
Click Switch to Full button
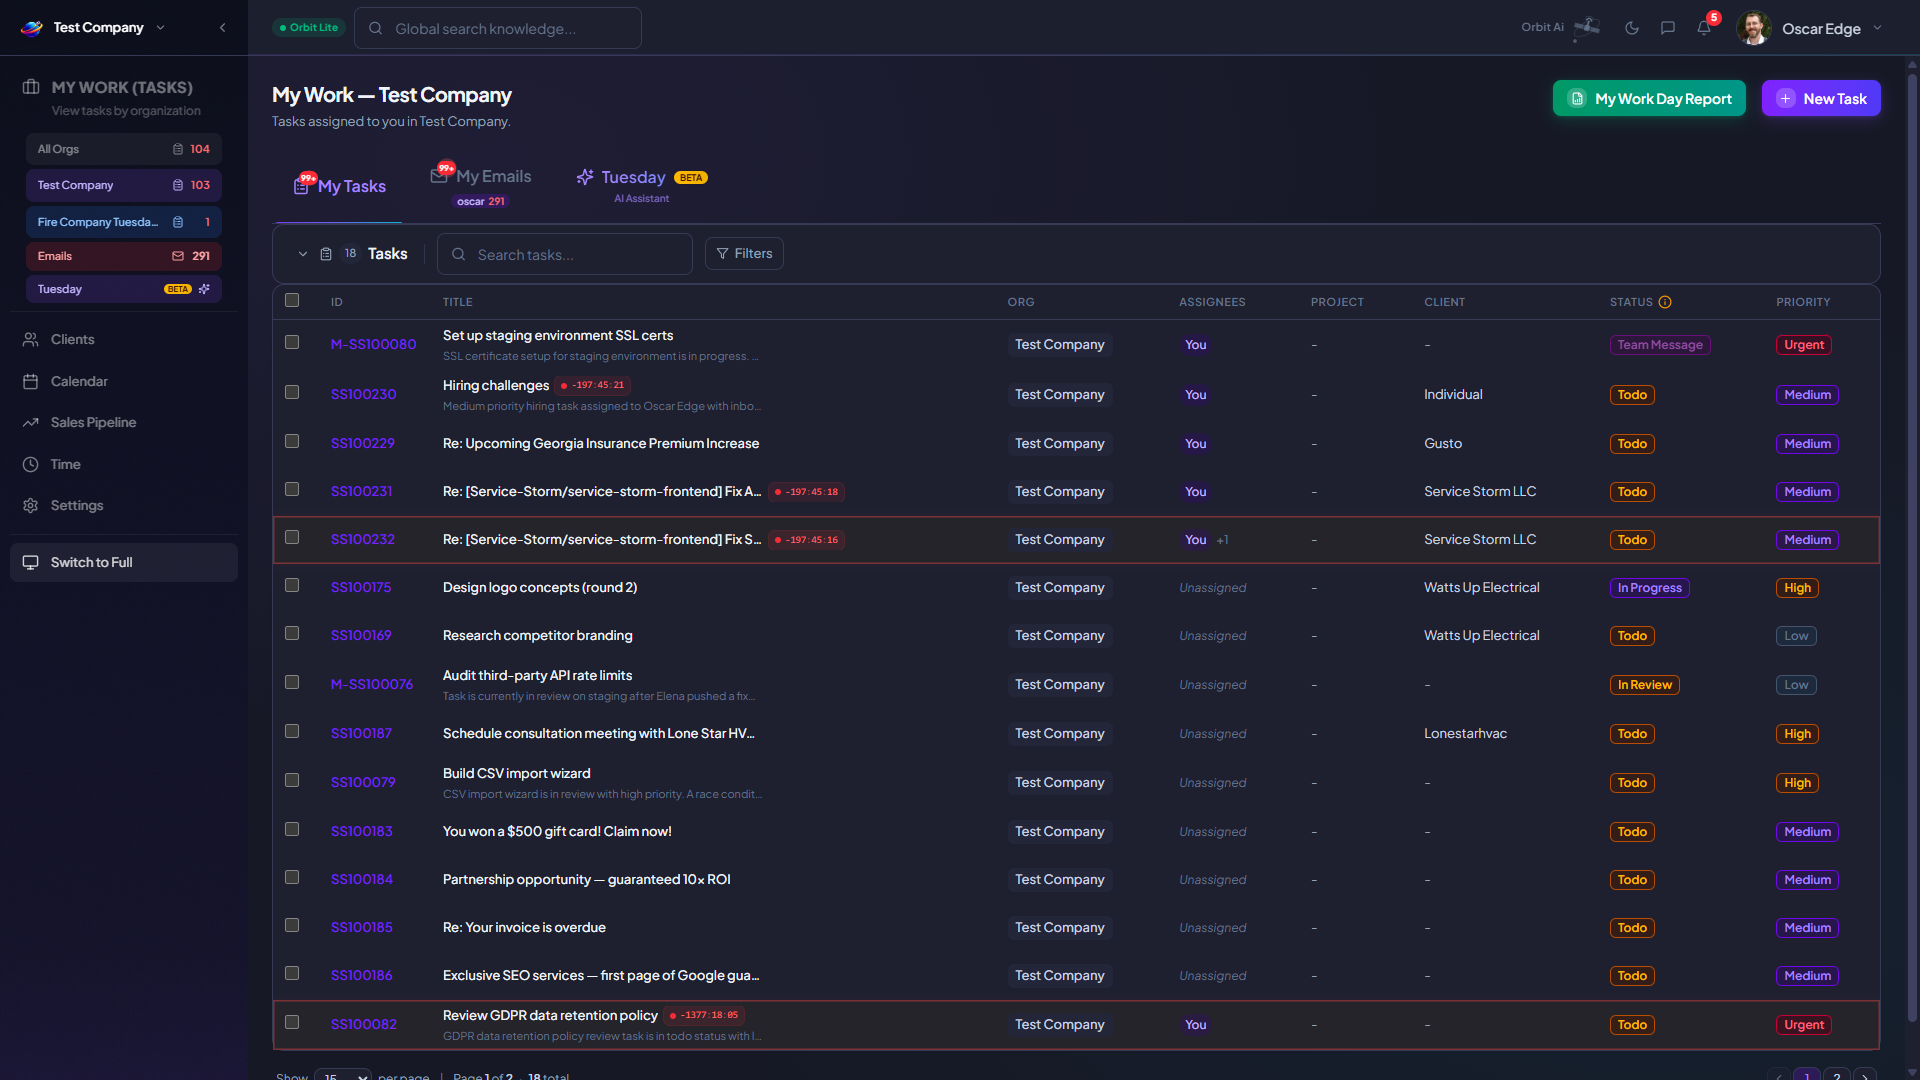coord(124,562)
